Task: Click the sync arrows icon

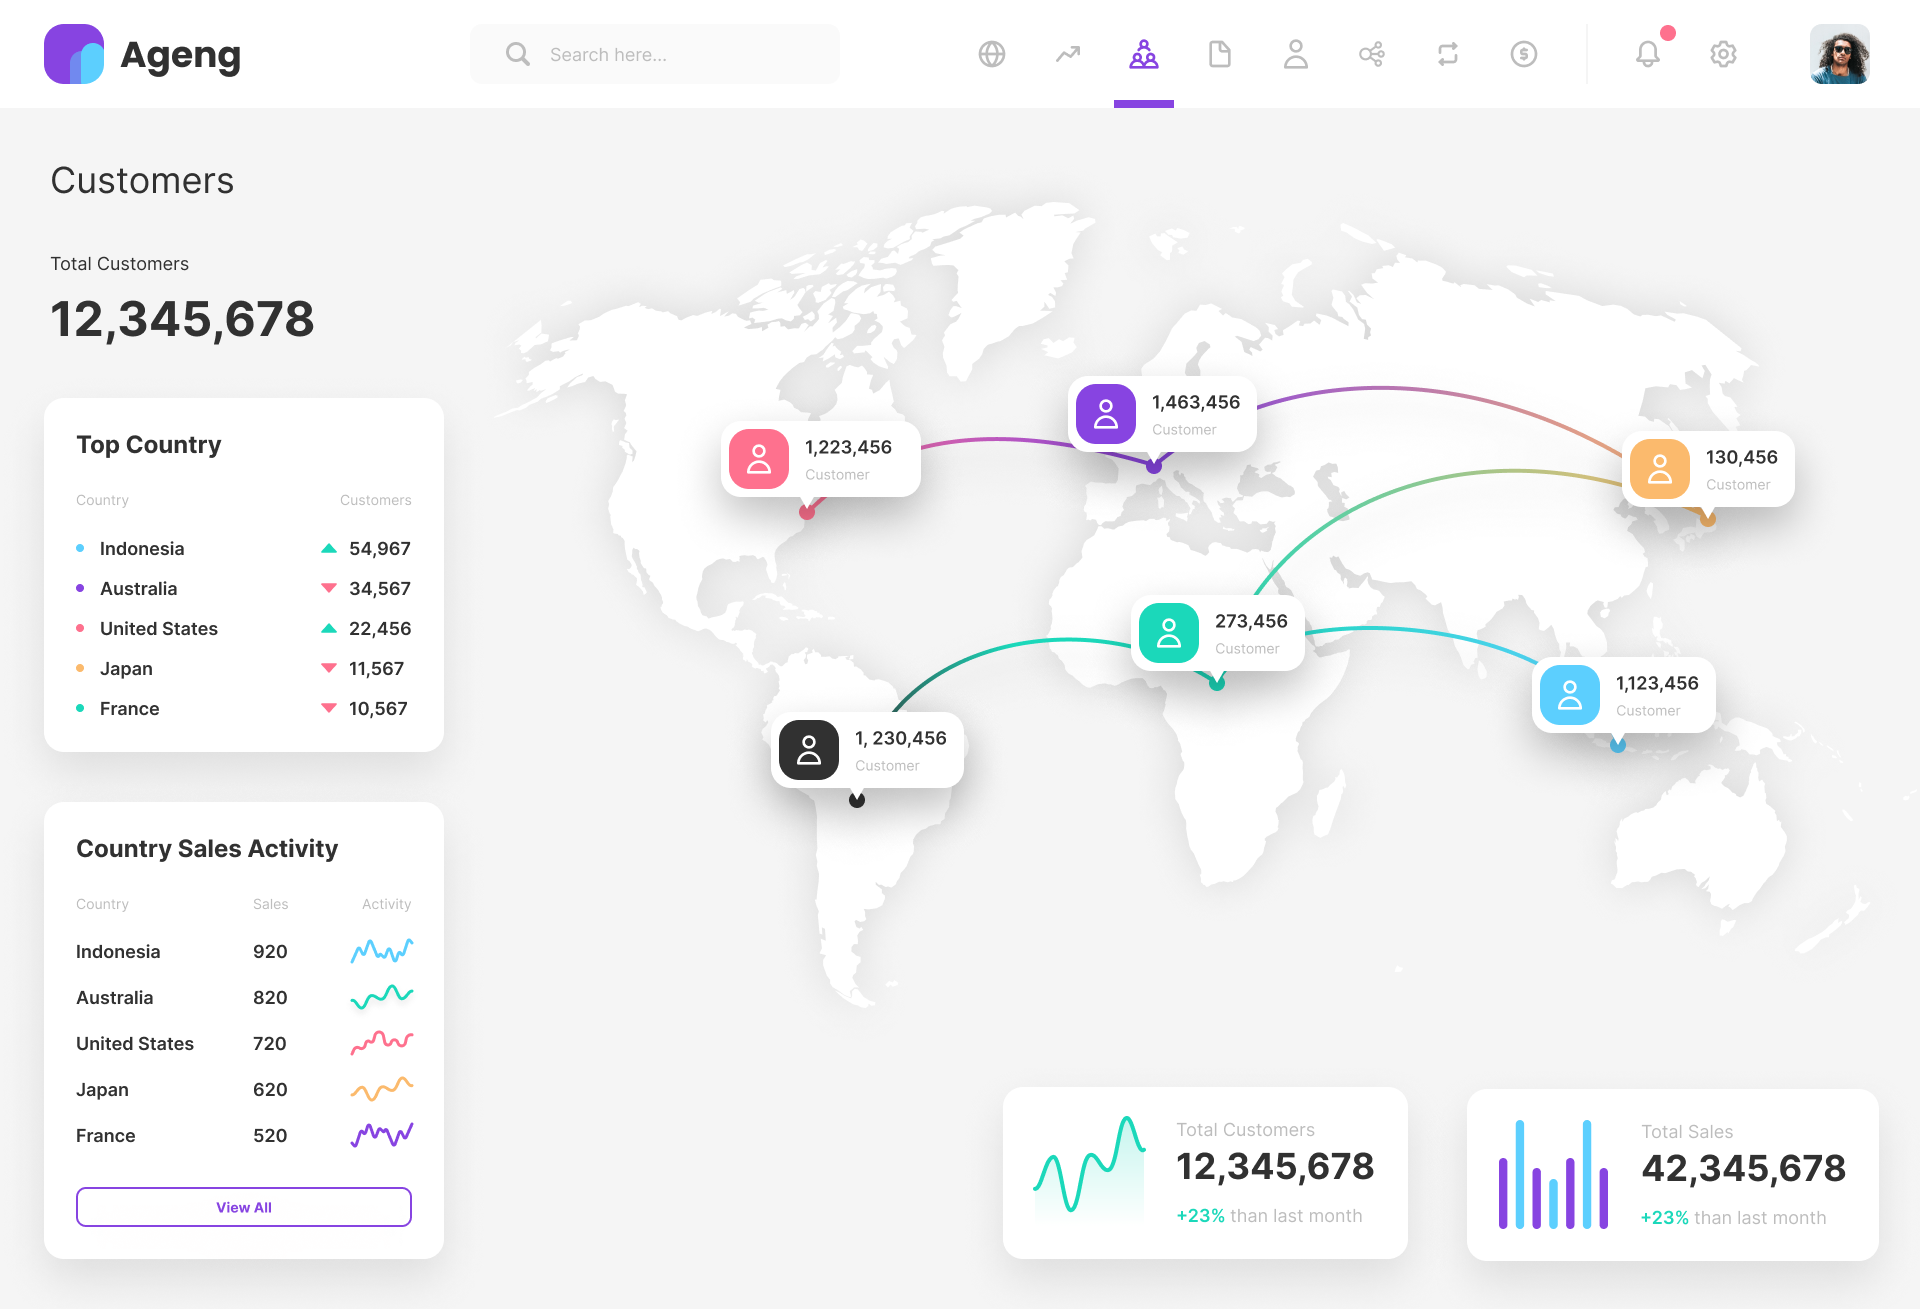Action: [1447, 54]
